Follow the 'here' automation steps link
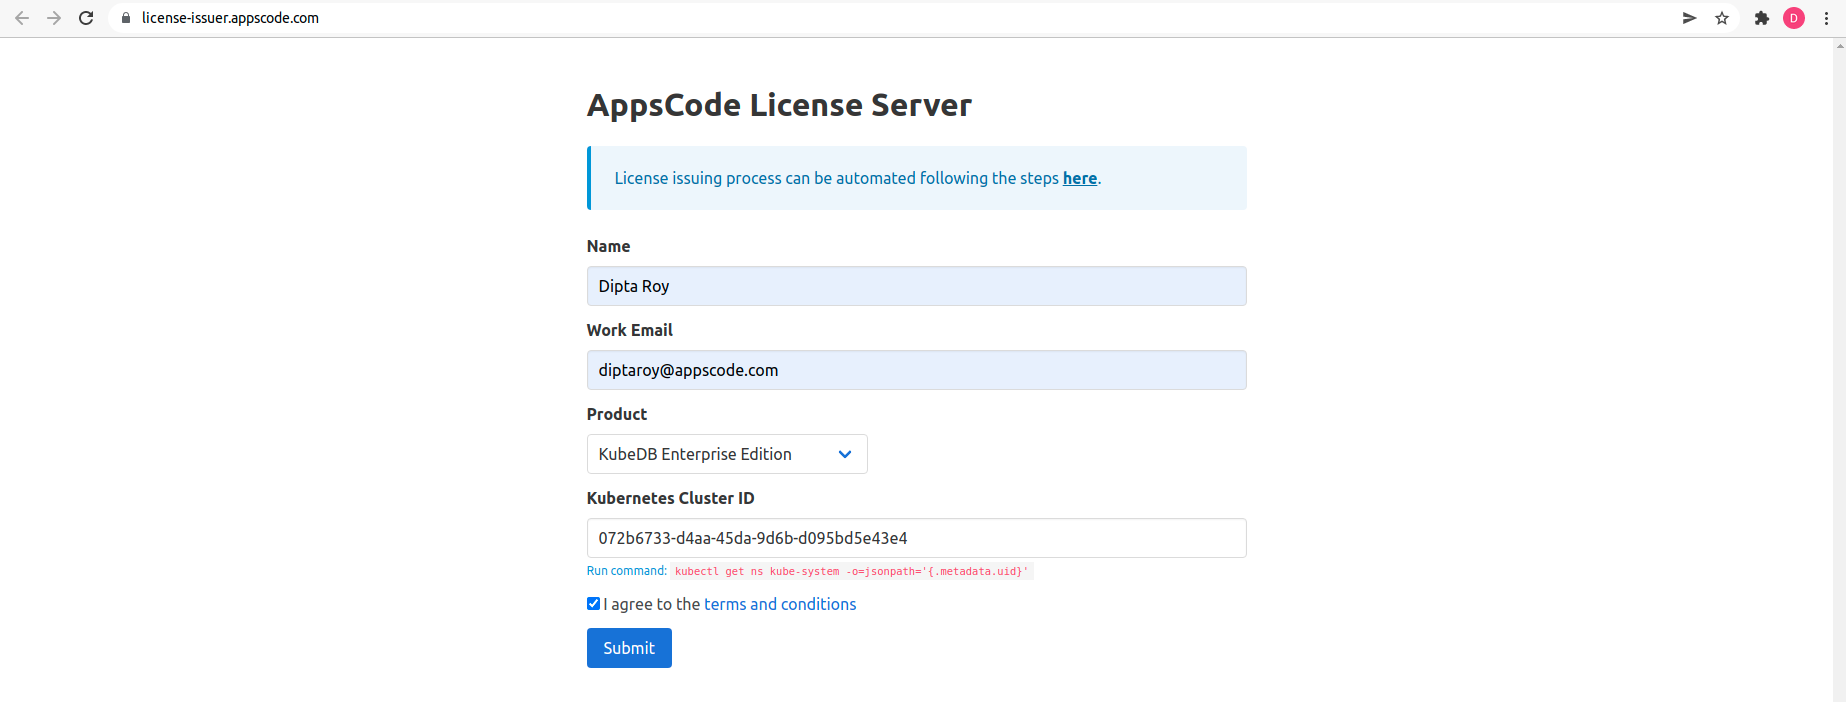Screen dimensions: 1846x702 tap(1079, 178)
